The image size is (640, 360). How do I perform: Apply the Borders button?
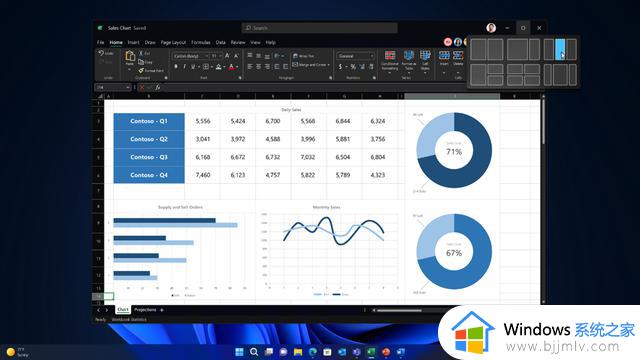point(206,67)
